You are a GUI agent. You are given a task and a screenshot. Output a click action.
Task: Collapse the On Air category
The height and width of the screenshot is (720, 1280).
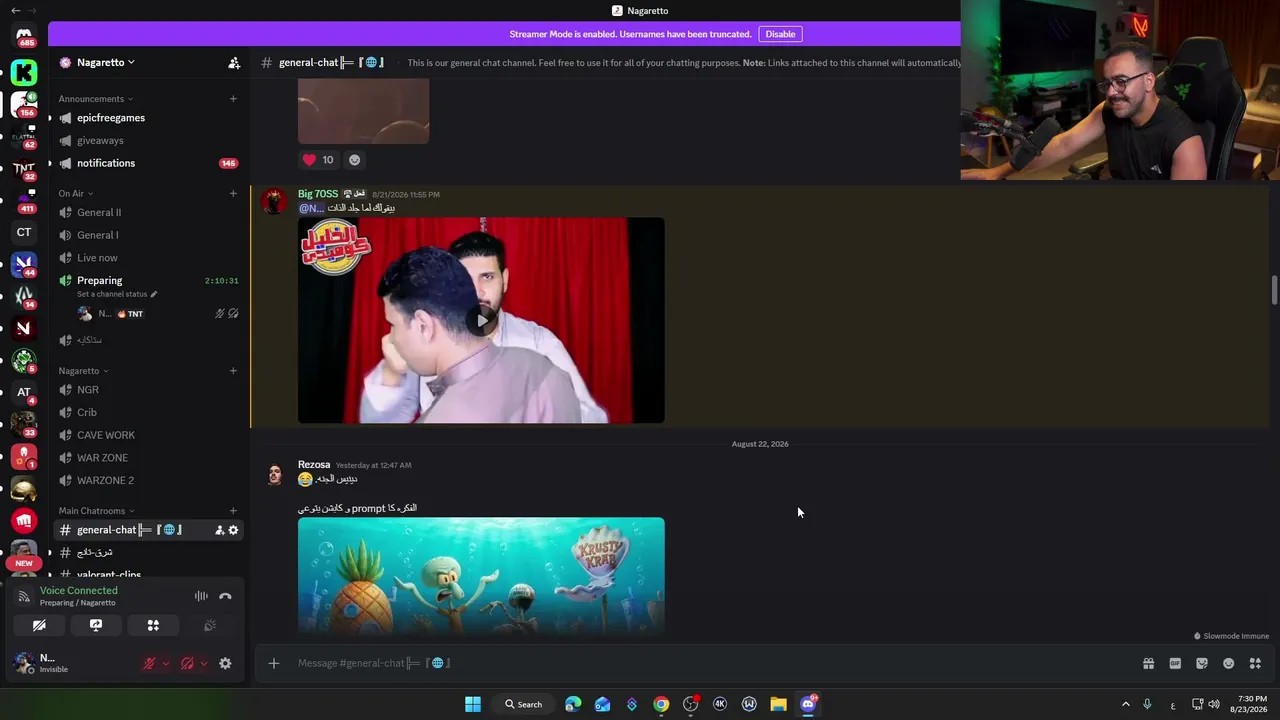pos(75,194)
